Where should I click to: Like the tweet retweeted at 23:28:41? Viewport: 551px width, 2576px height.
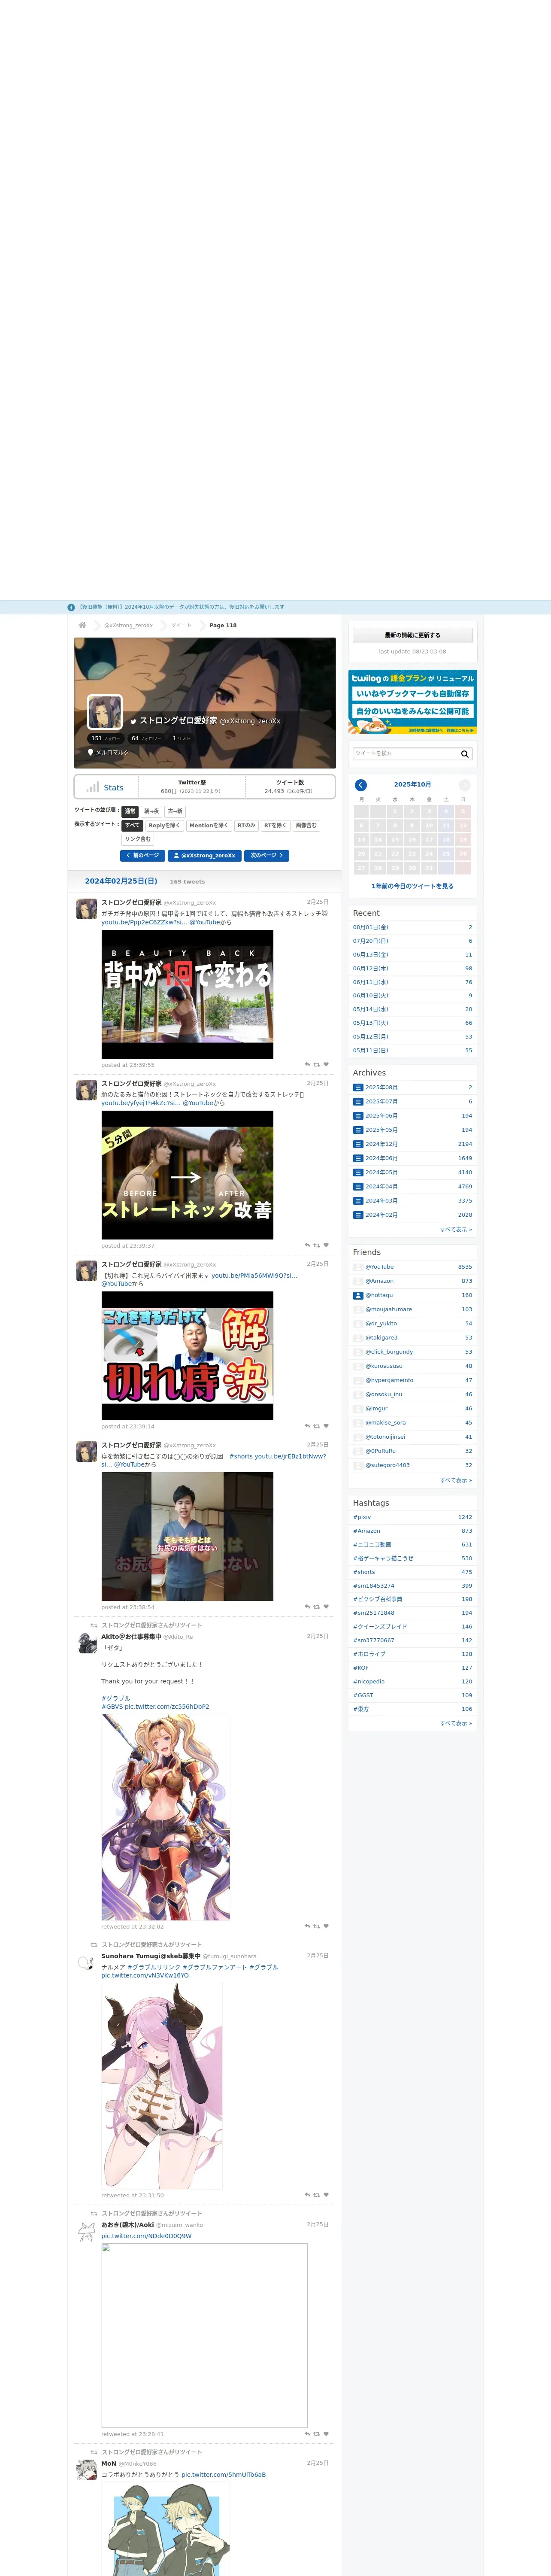click(326, 2434)
